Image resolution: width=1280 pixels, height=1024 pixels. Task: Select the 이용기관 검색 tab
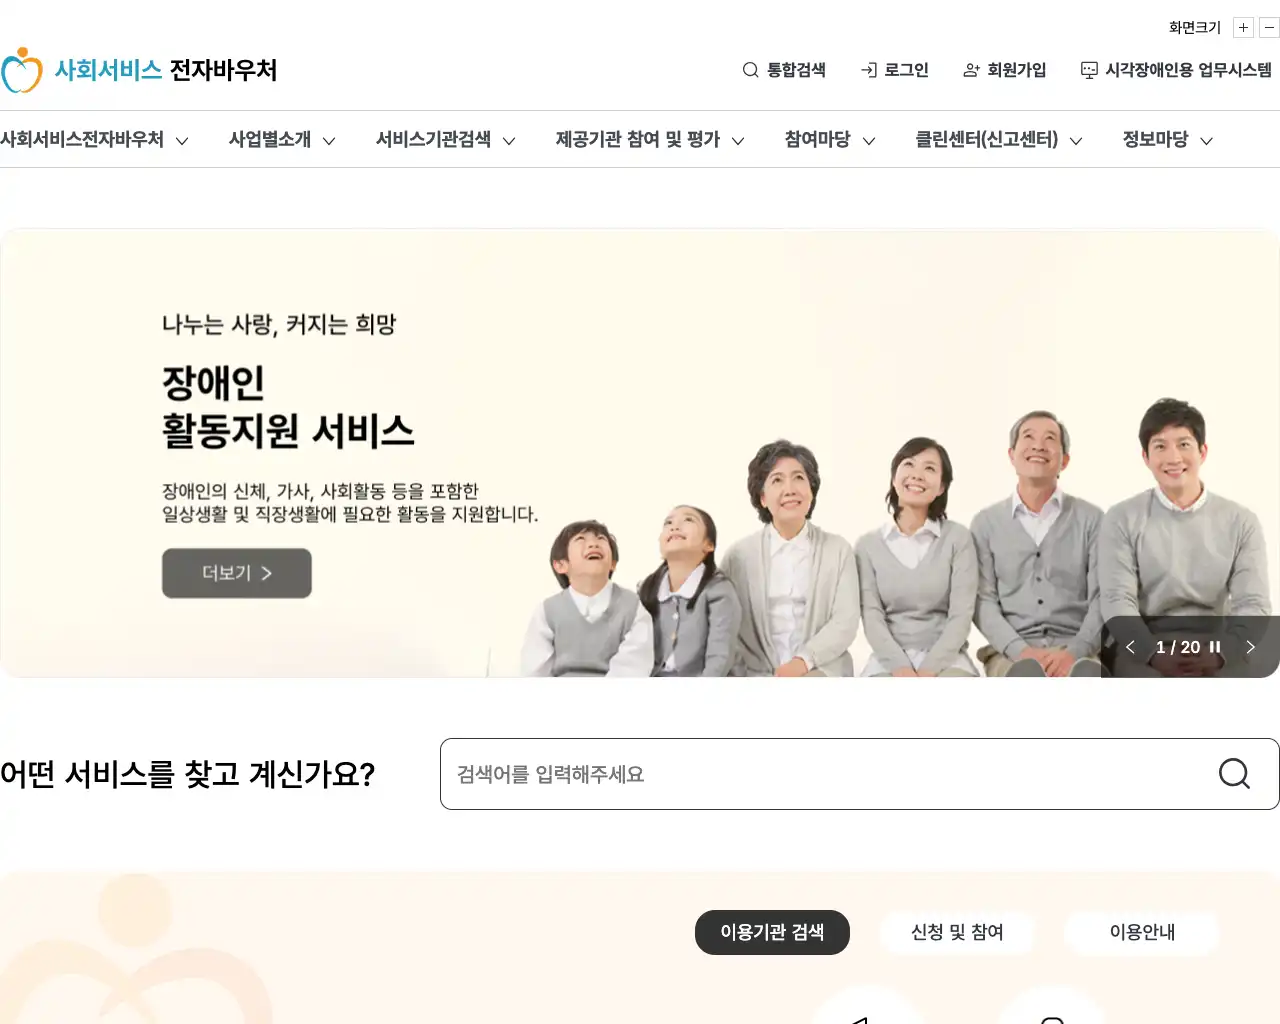coord(772,932)
